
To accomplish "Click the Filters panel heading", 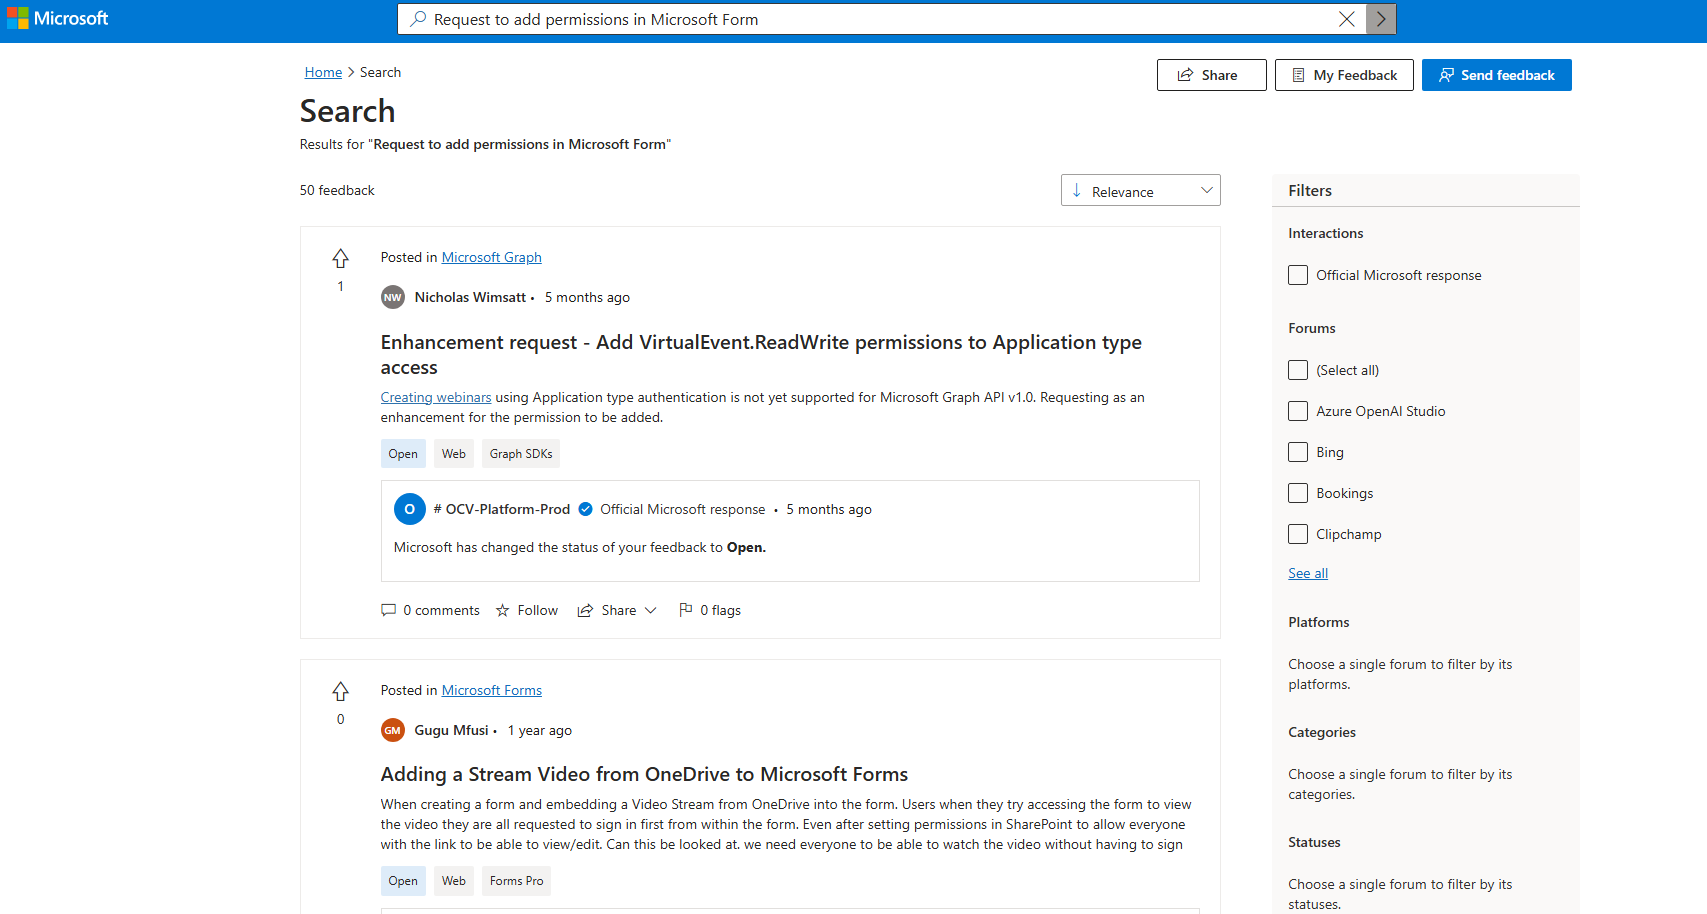I will click(1310, 190).
